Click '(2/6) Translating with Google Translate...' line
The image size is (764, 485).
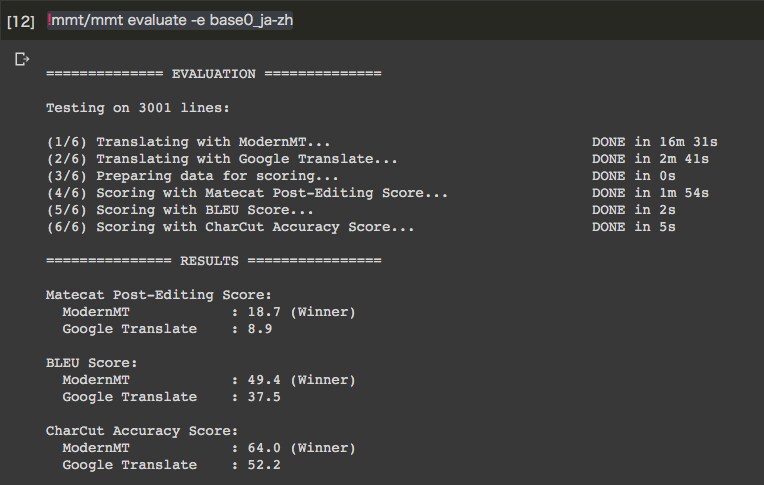coord(222,159)
